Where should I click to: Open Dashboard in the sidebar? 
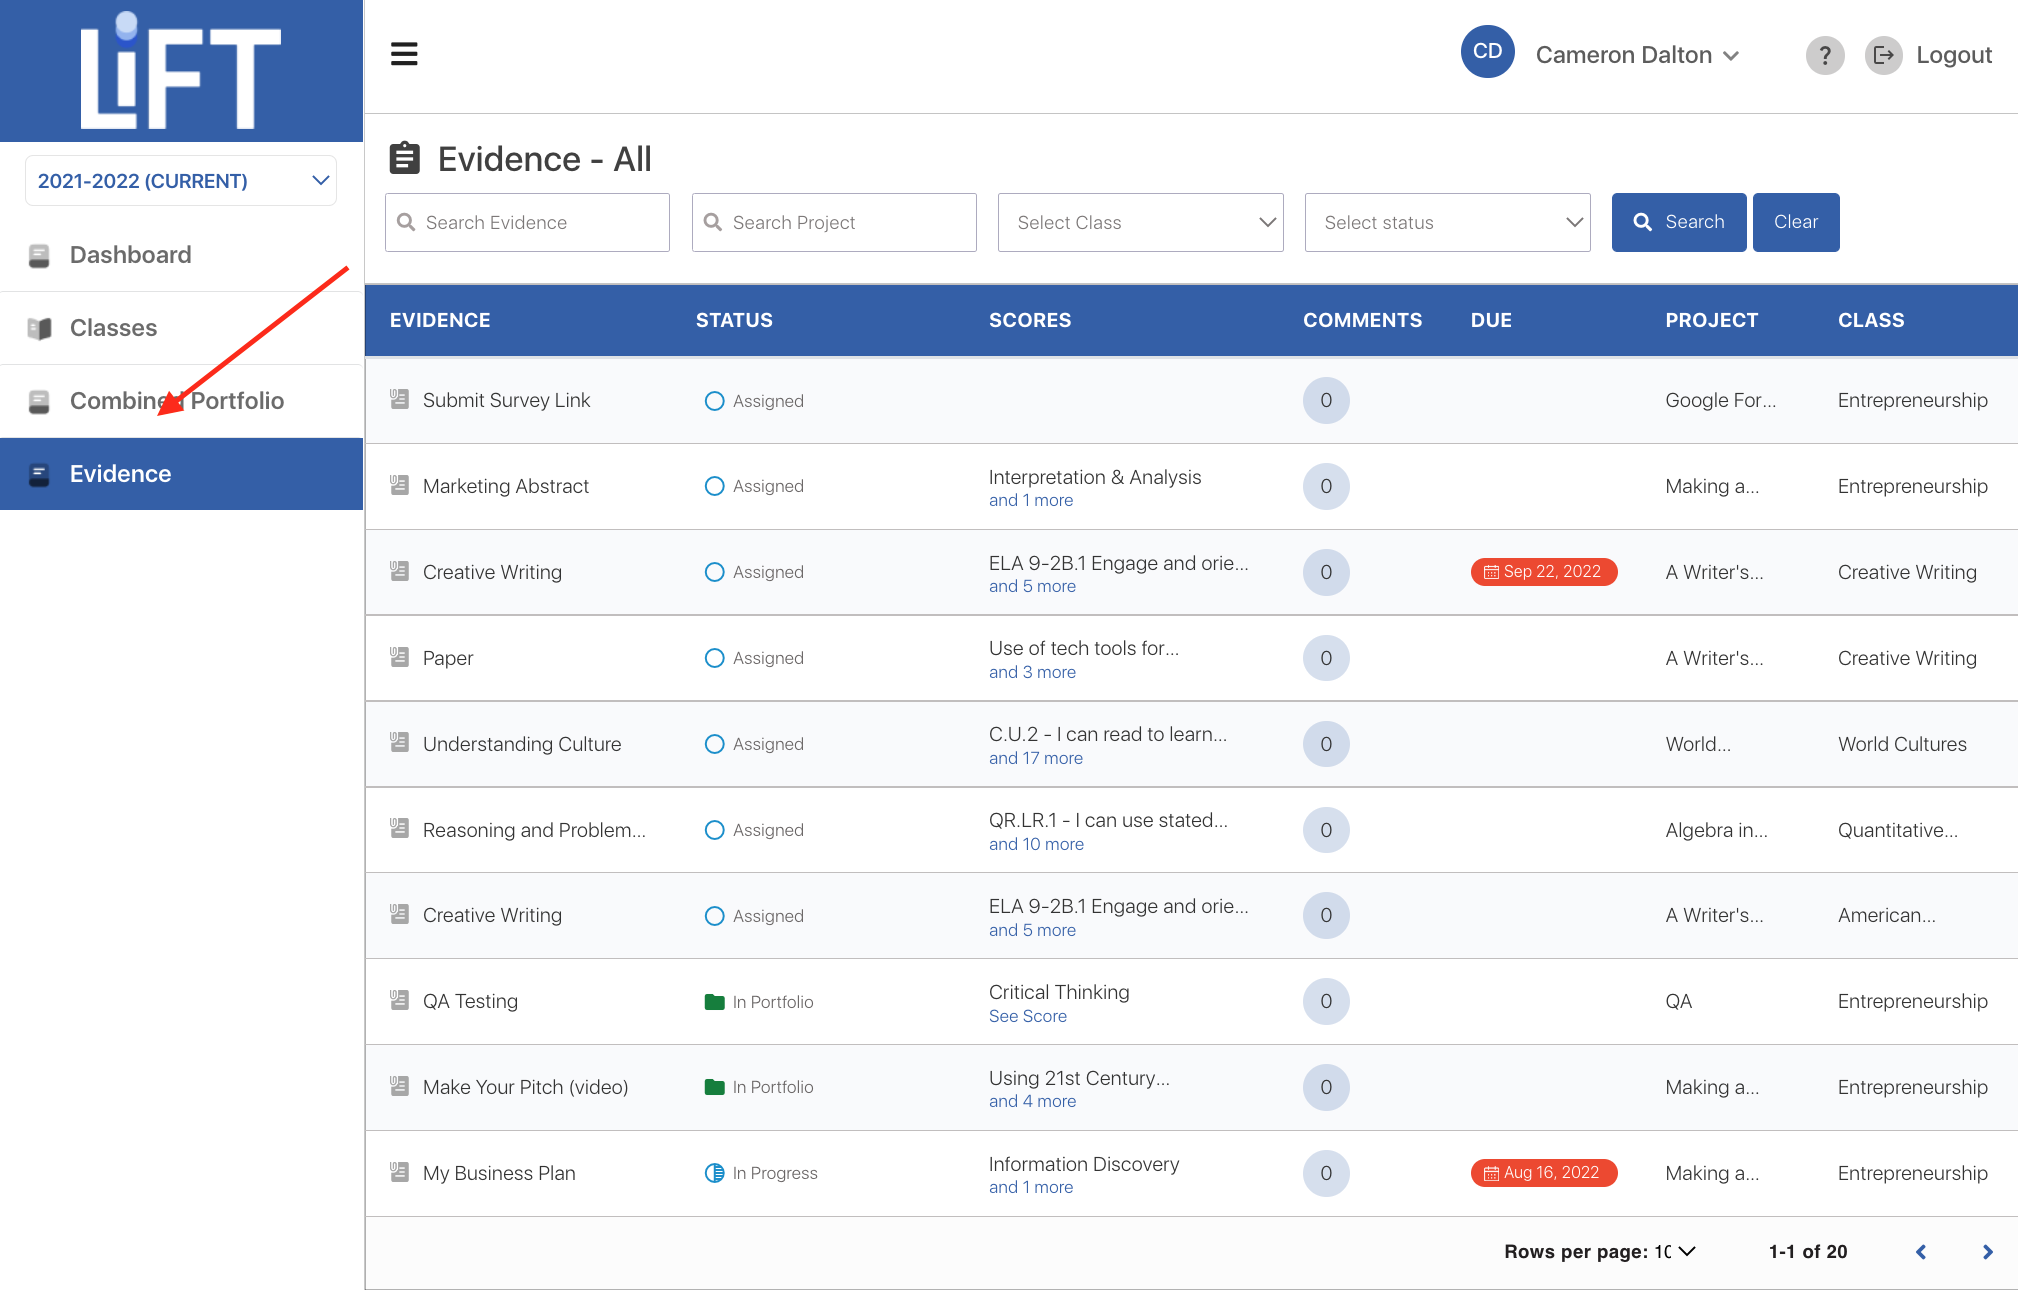[x=130, y=255]
